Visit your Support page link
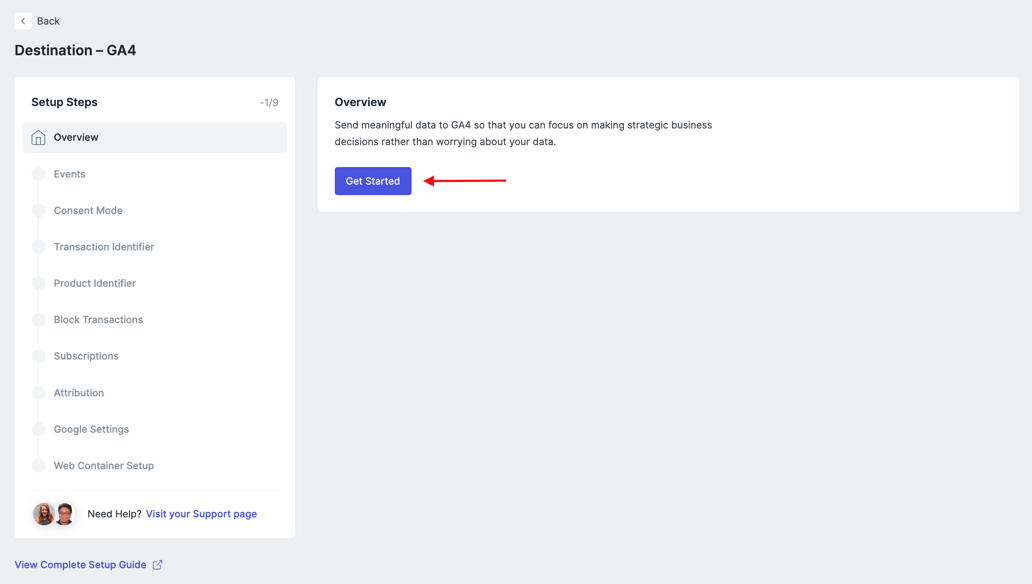 click(x=201, y=514)
